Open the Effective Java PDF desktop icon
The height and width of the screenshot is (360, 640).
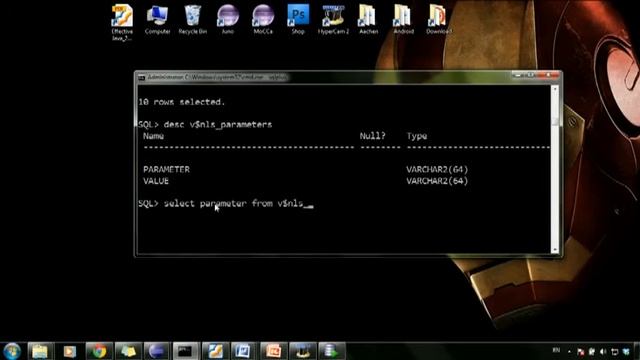pos(122,22)
